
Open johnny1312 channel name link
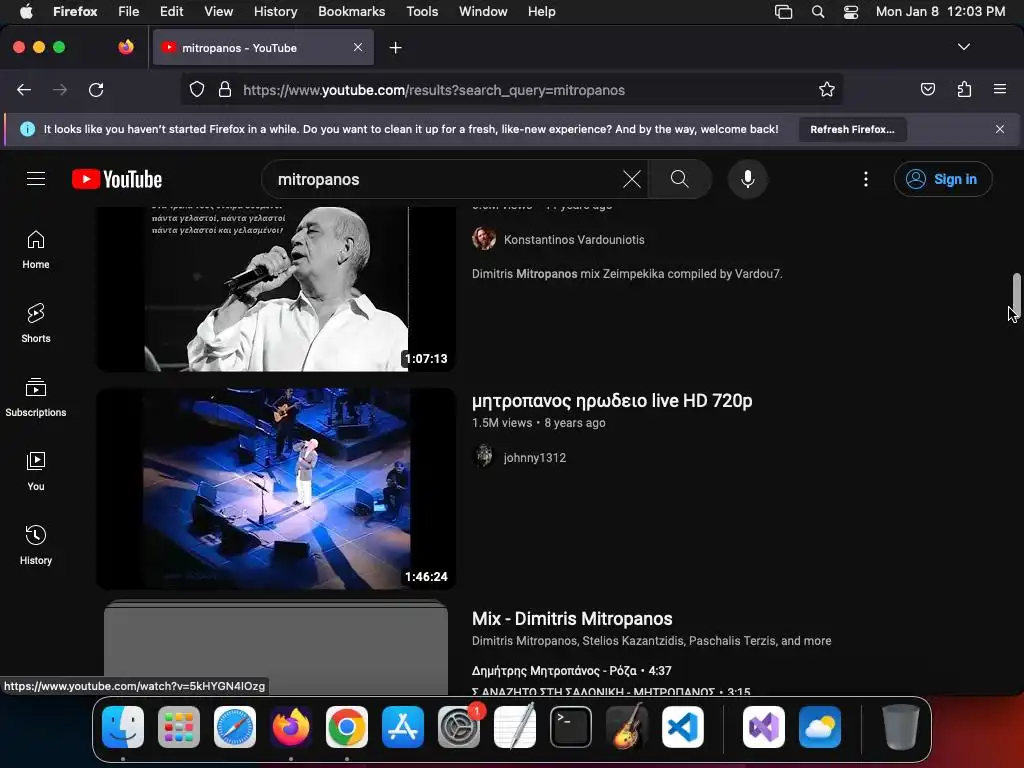535,458
